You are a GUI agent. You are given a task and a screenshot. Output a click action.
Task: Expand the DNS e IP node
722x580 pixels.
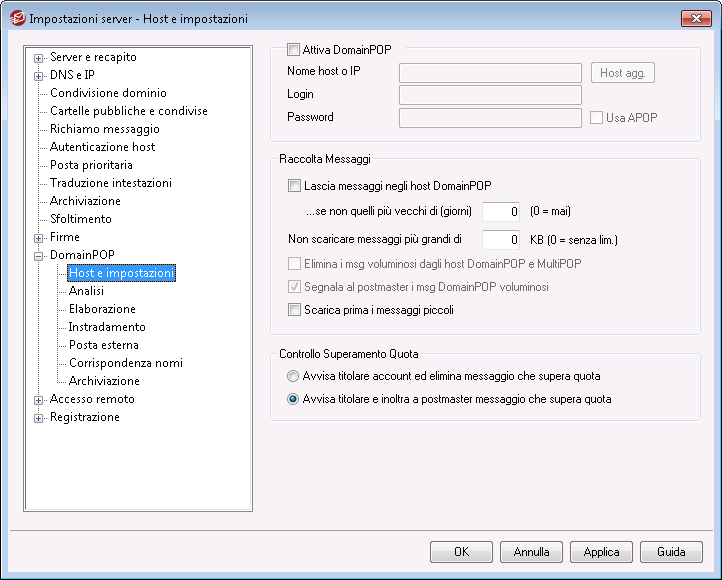(39, 76)
